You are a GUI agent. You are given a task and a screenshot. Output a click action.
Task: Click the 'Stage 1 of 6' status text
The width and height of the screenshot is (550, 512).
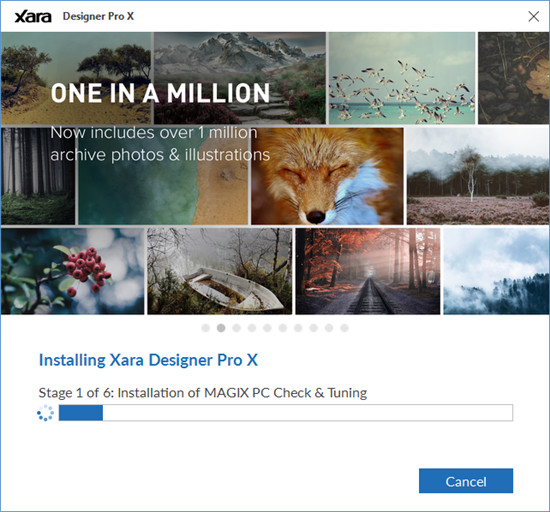click(x=203, y=393)
